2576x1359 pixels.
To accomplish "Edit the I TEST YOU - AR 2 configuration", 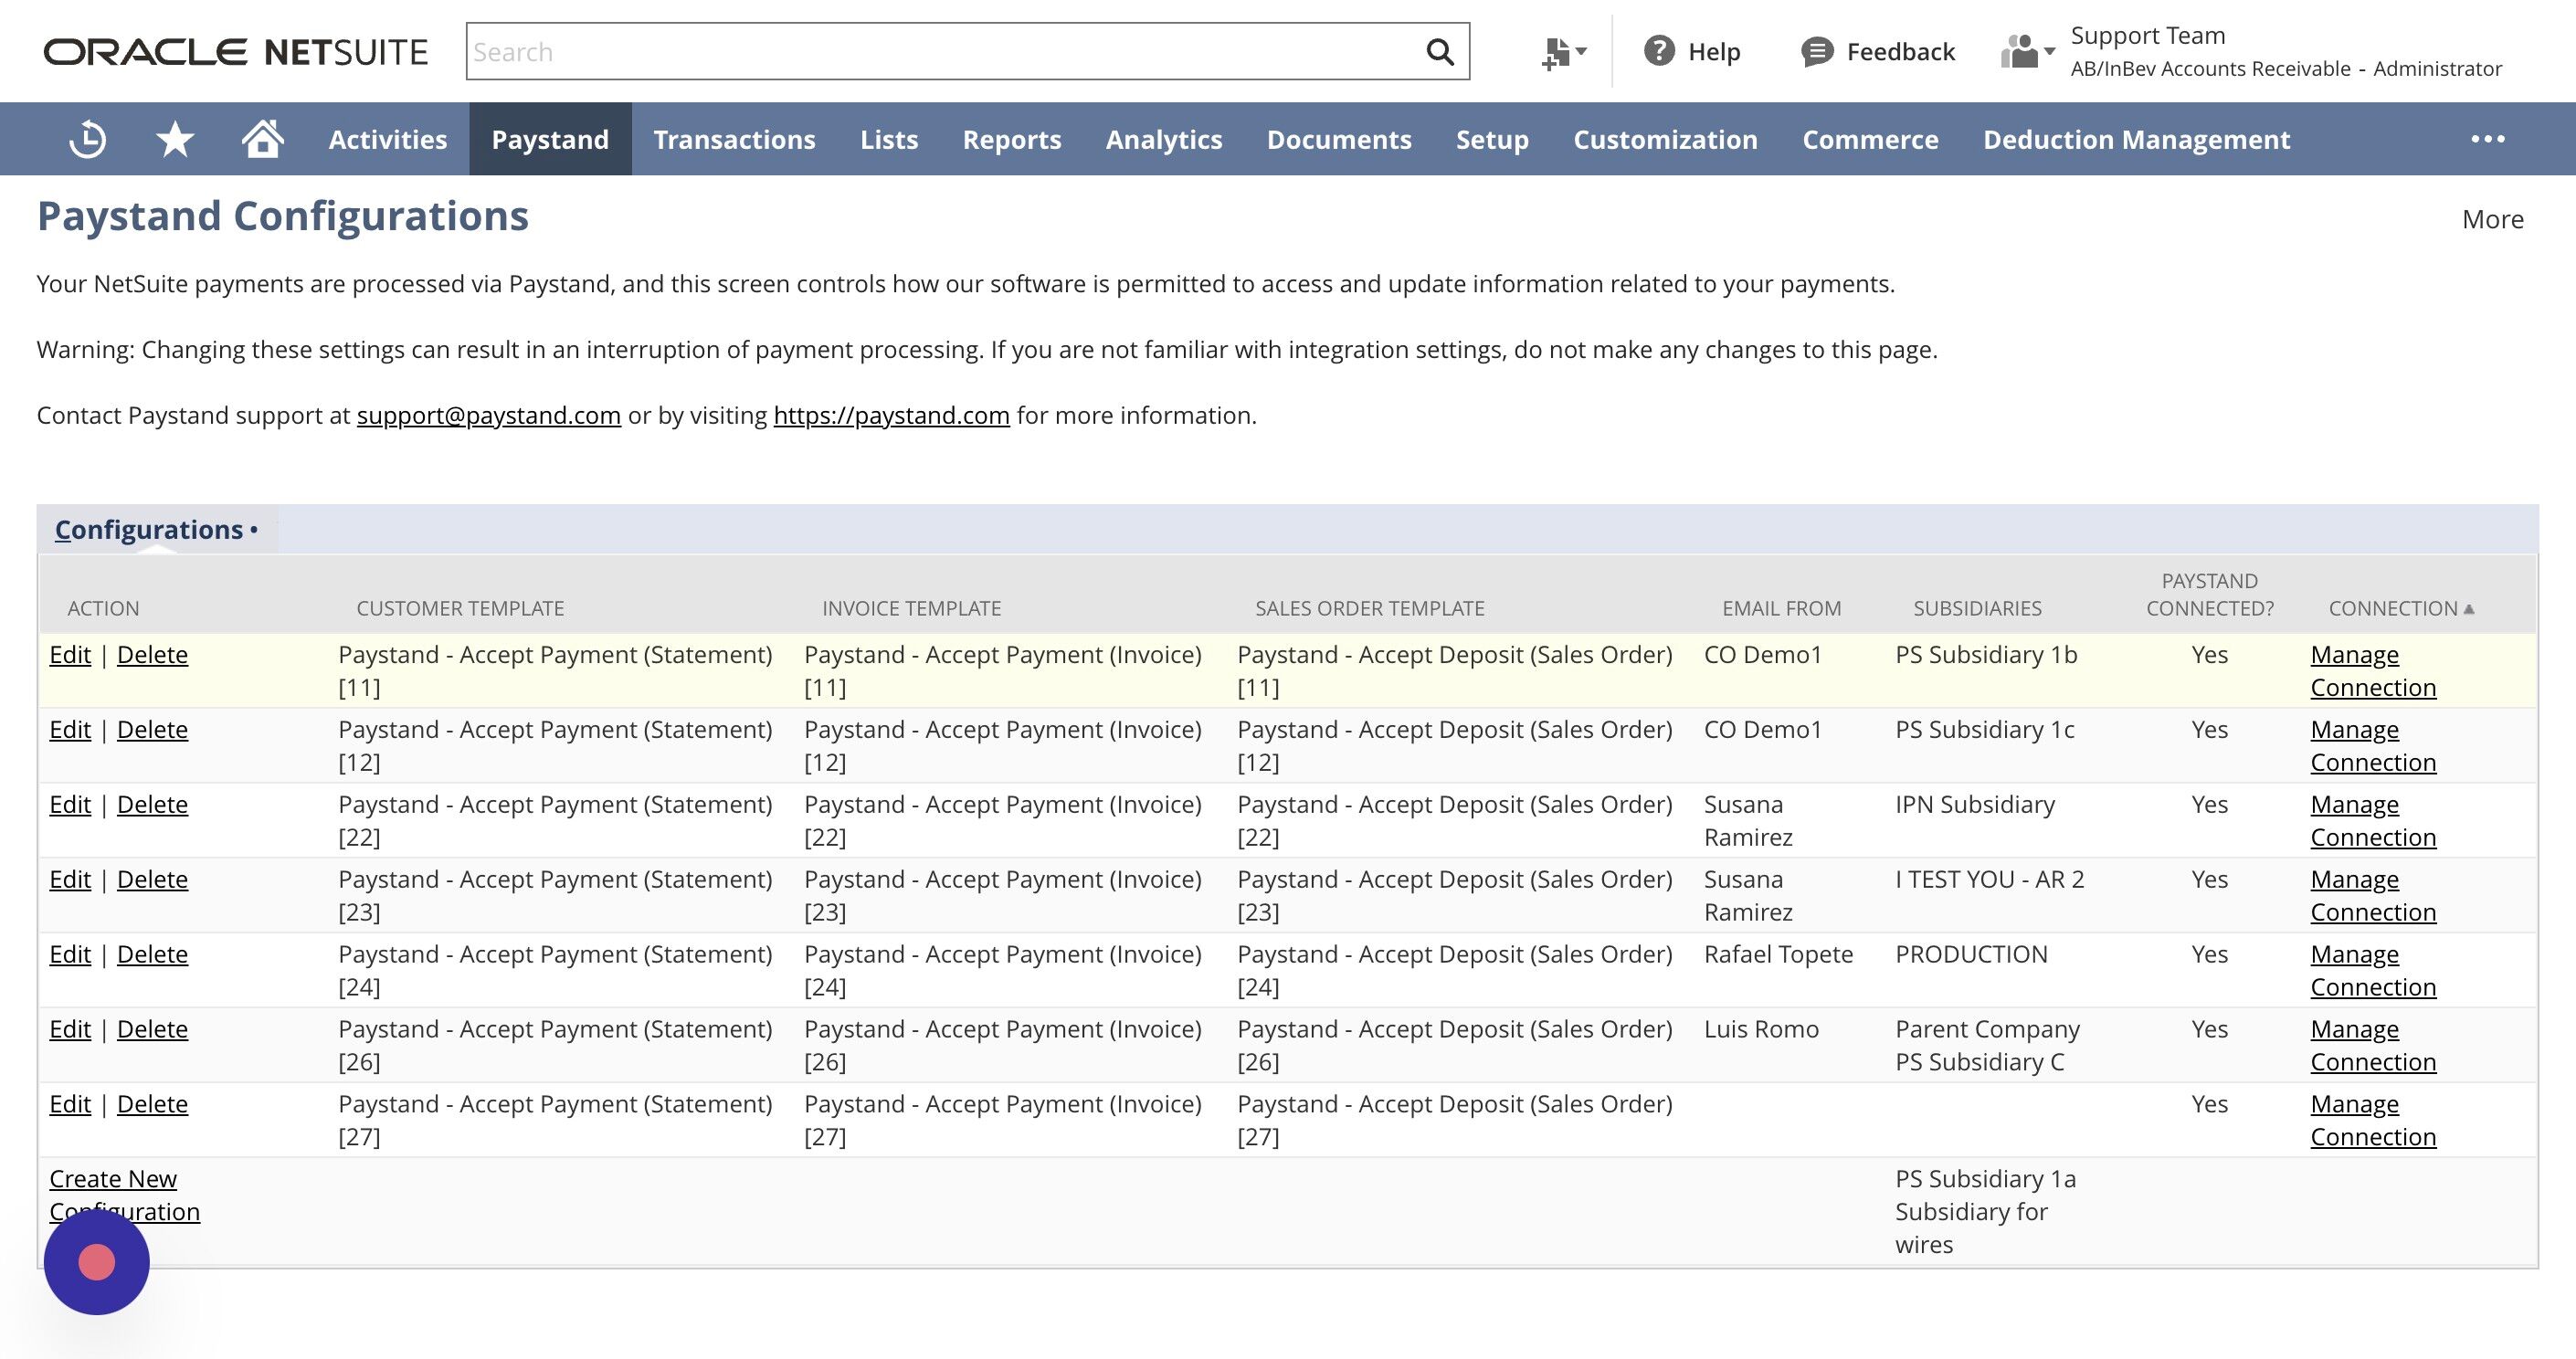I will pos(70,879).
